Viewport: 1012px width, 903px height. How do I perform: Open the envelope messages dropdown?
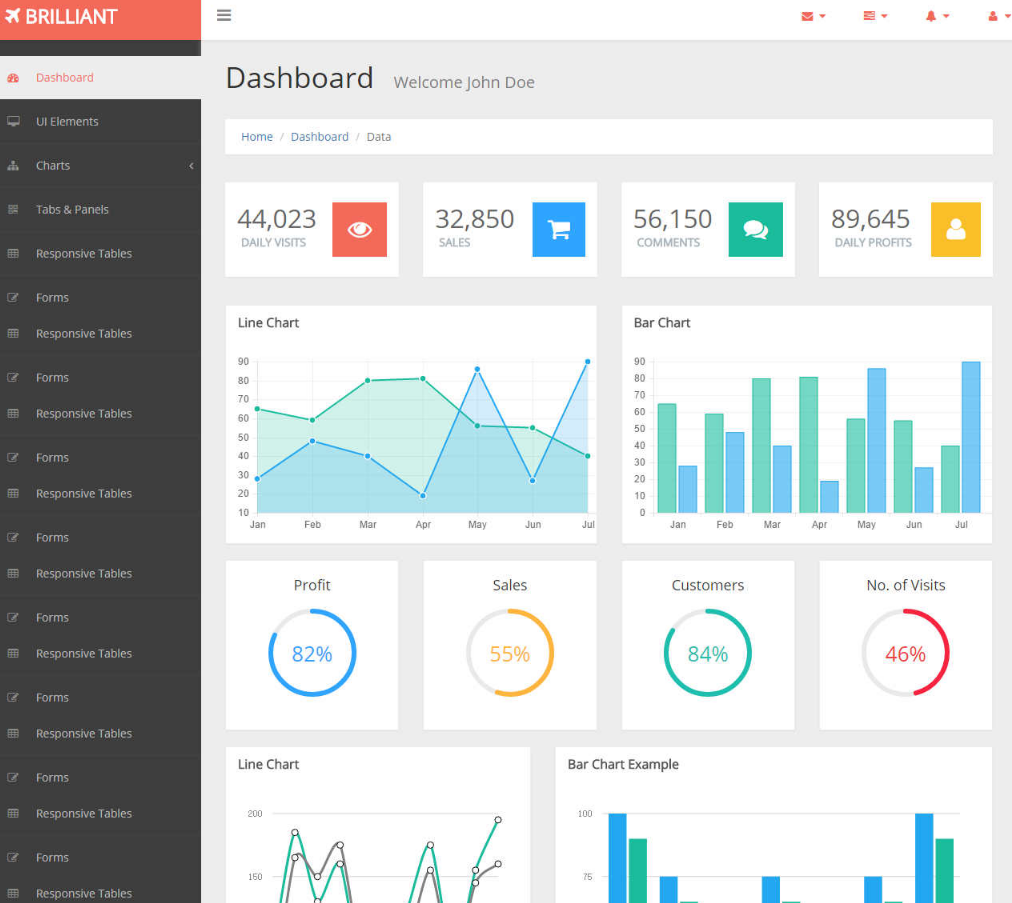pyautogui.click(x=813, y=16)
